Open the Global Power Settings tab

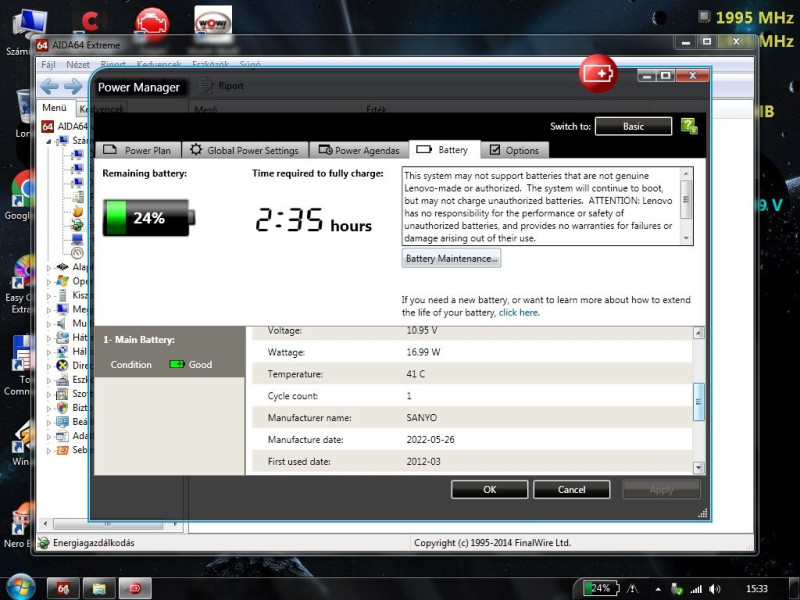[x=245, y=150]
